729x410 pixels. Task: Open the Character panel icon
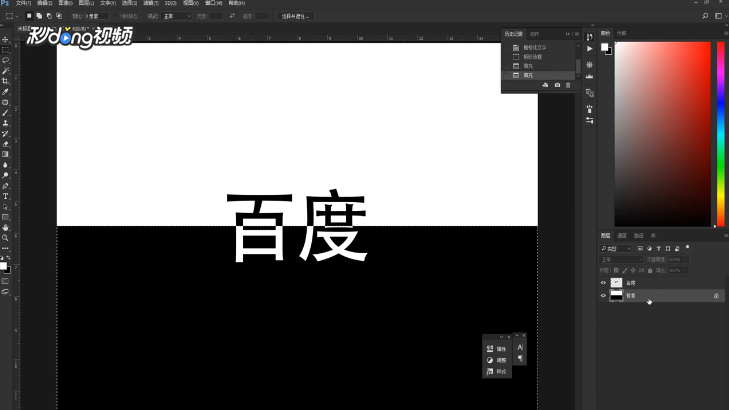point(520,347)
